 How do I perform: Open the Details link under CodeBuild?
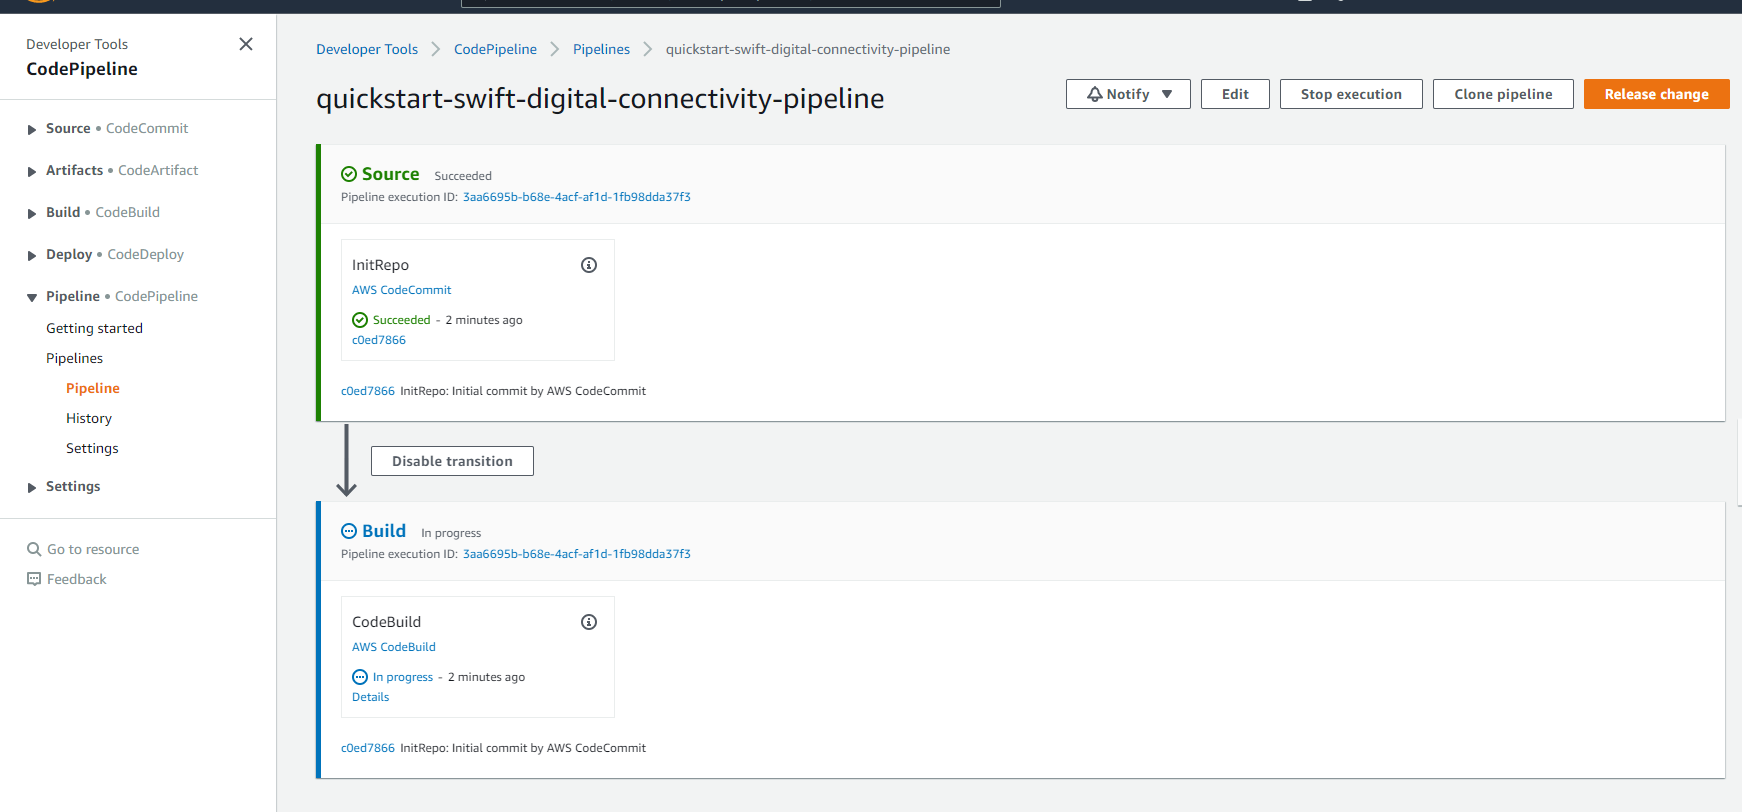(x=370, y=697)
